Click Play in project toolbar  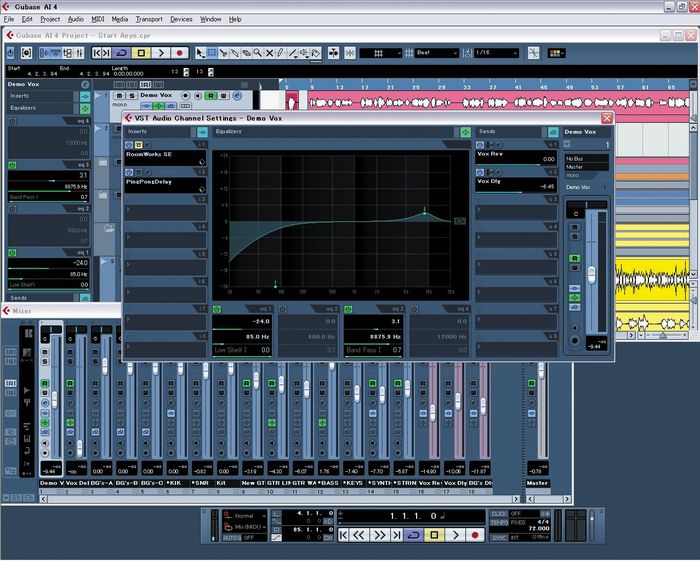point(161,53)
